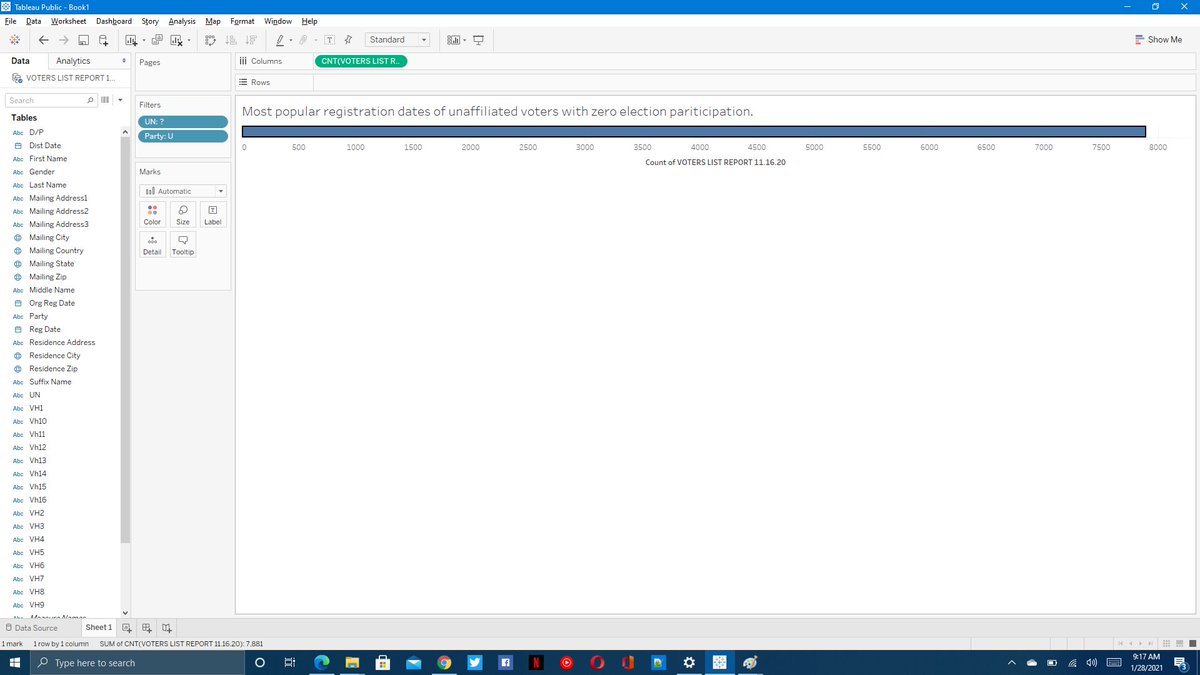The image size is (1200, 675).
Task: Select the Residence Zip field
Action: (x=53, y=369)
